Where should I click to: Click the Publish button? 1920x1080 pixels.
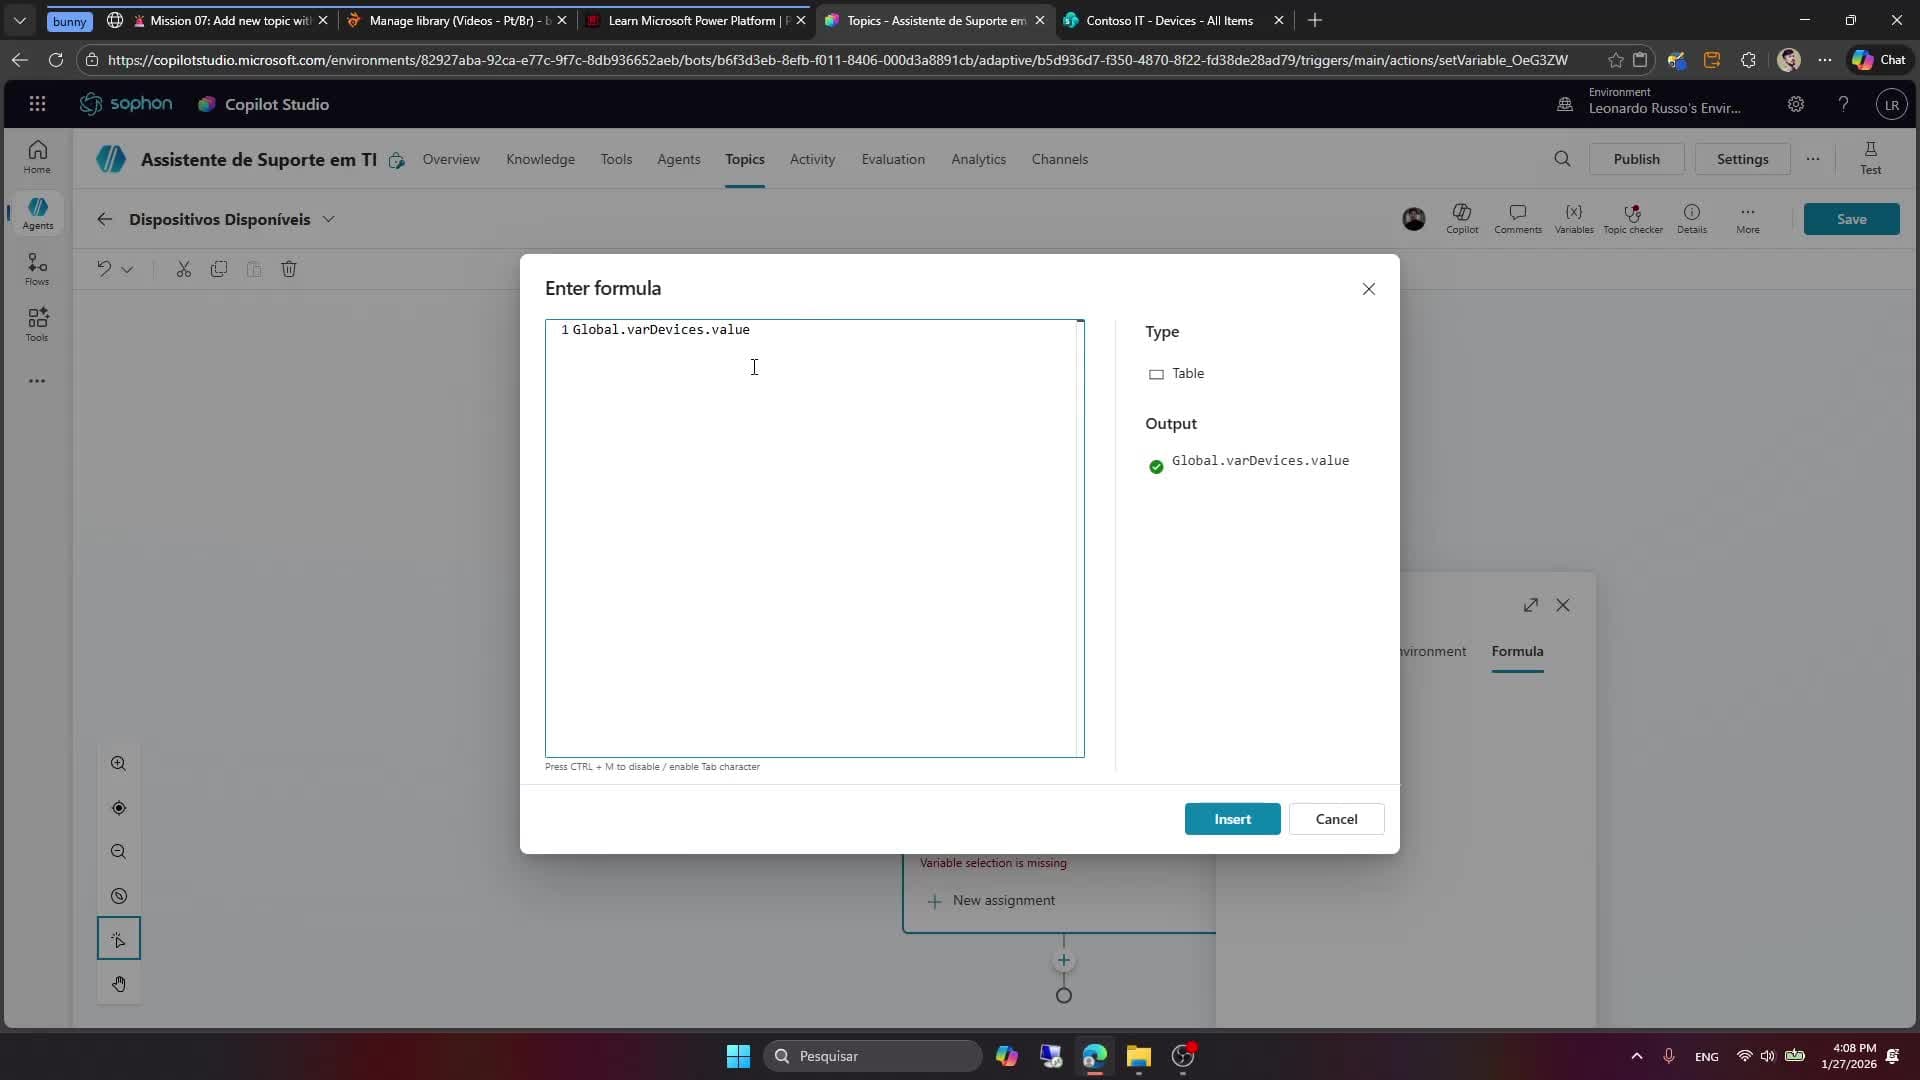(1637, 158)
